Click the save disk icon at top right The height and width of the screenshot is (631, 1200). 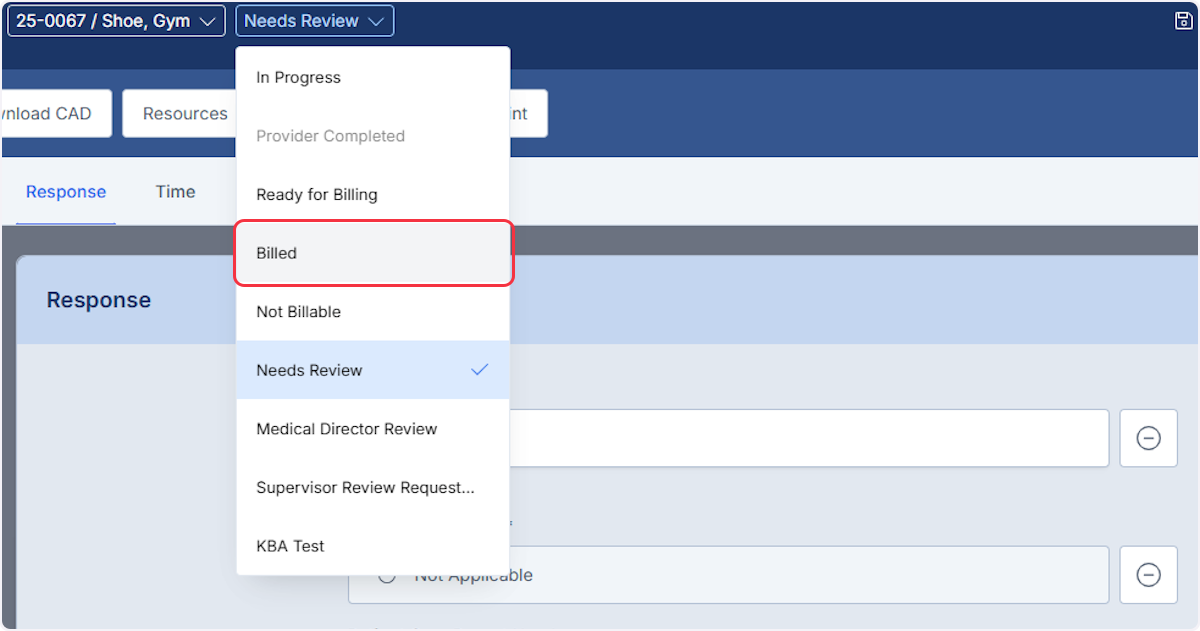(1183, 21)
